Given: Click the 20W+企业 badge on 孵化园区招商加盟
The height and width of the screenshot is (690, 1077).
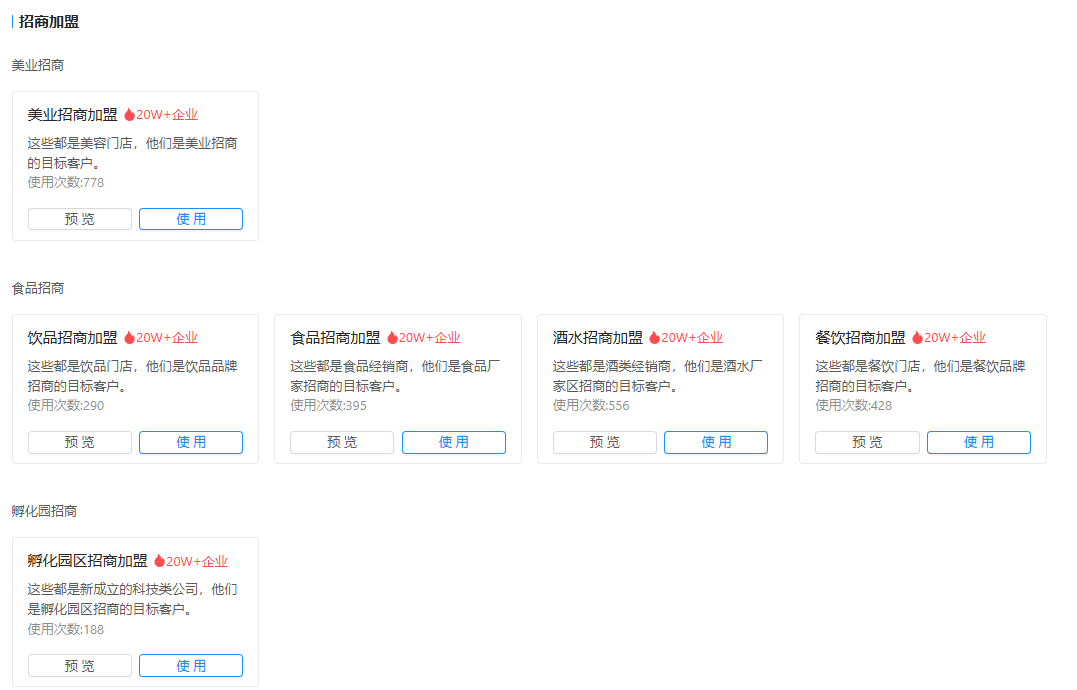Looking at the screenshot, I should pyautogui.click(x=197, y=562).
